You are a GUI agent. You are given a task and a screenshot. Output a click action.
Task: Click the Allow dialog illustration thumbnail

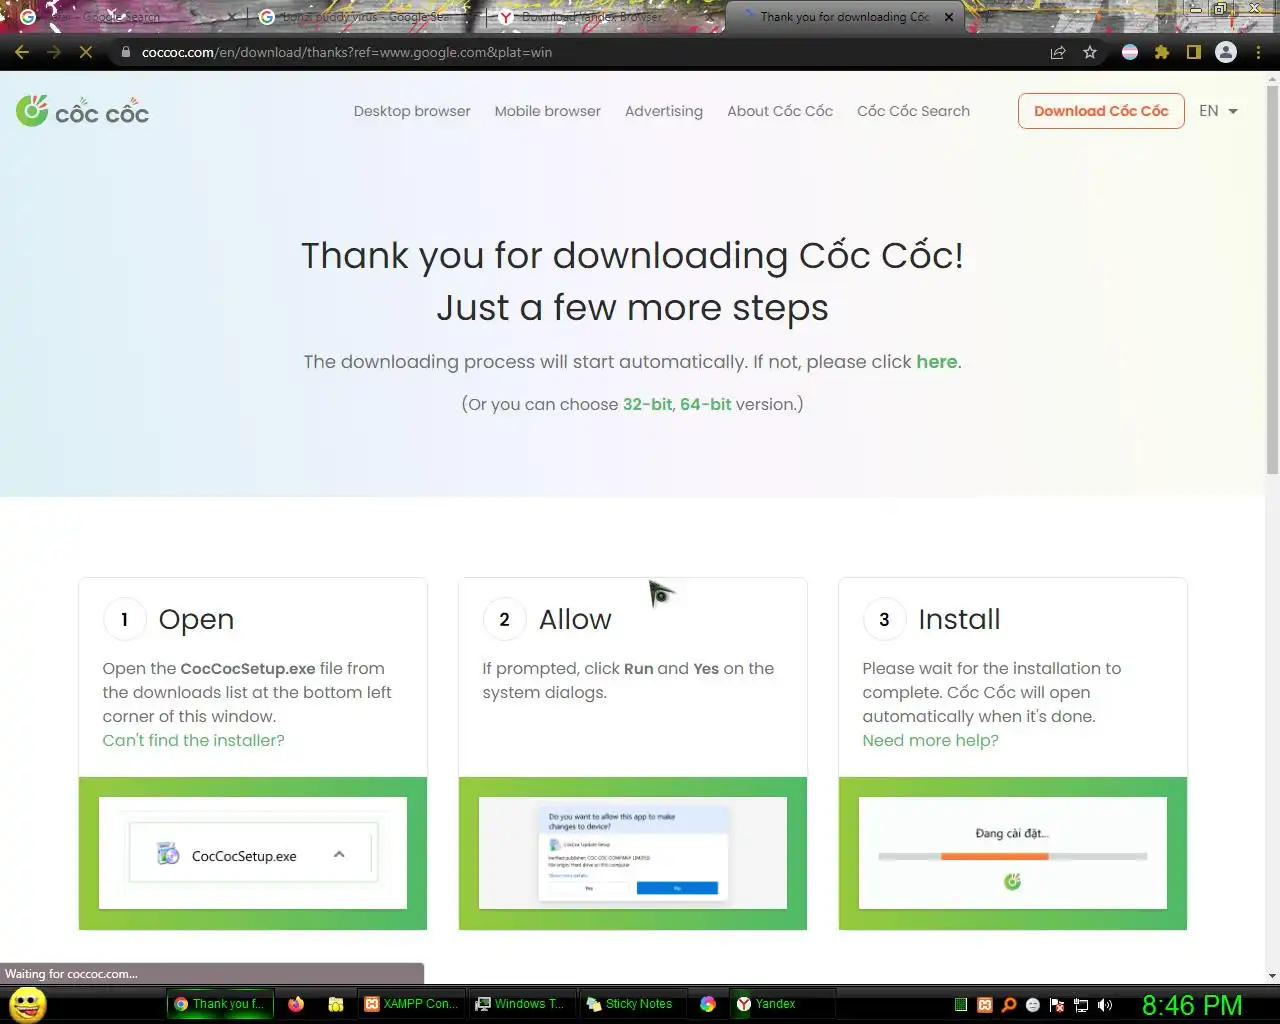[633, 853]
